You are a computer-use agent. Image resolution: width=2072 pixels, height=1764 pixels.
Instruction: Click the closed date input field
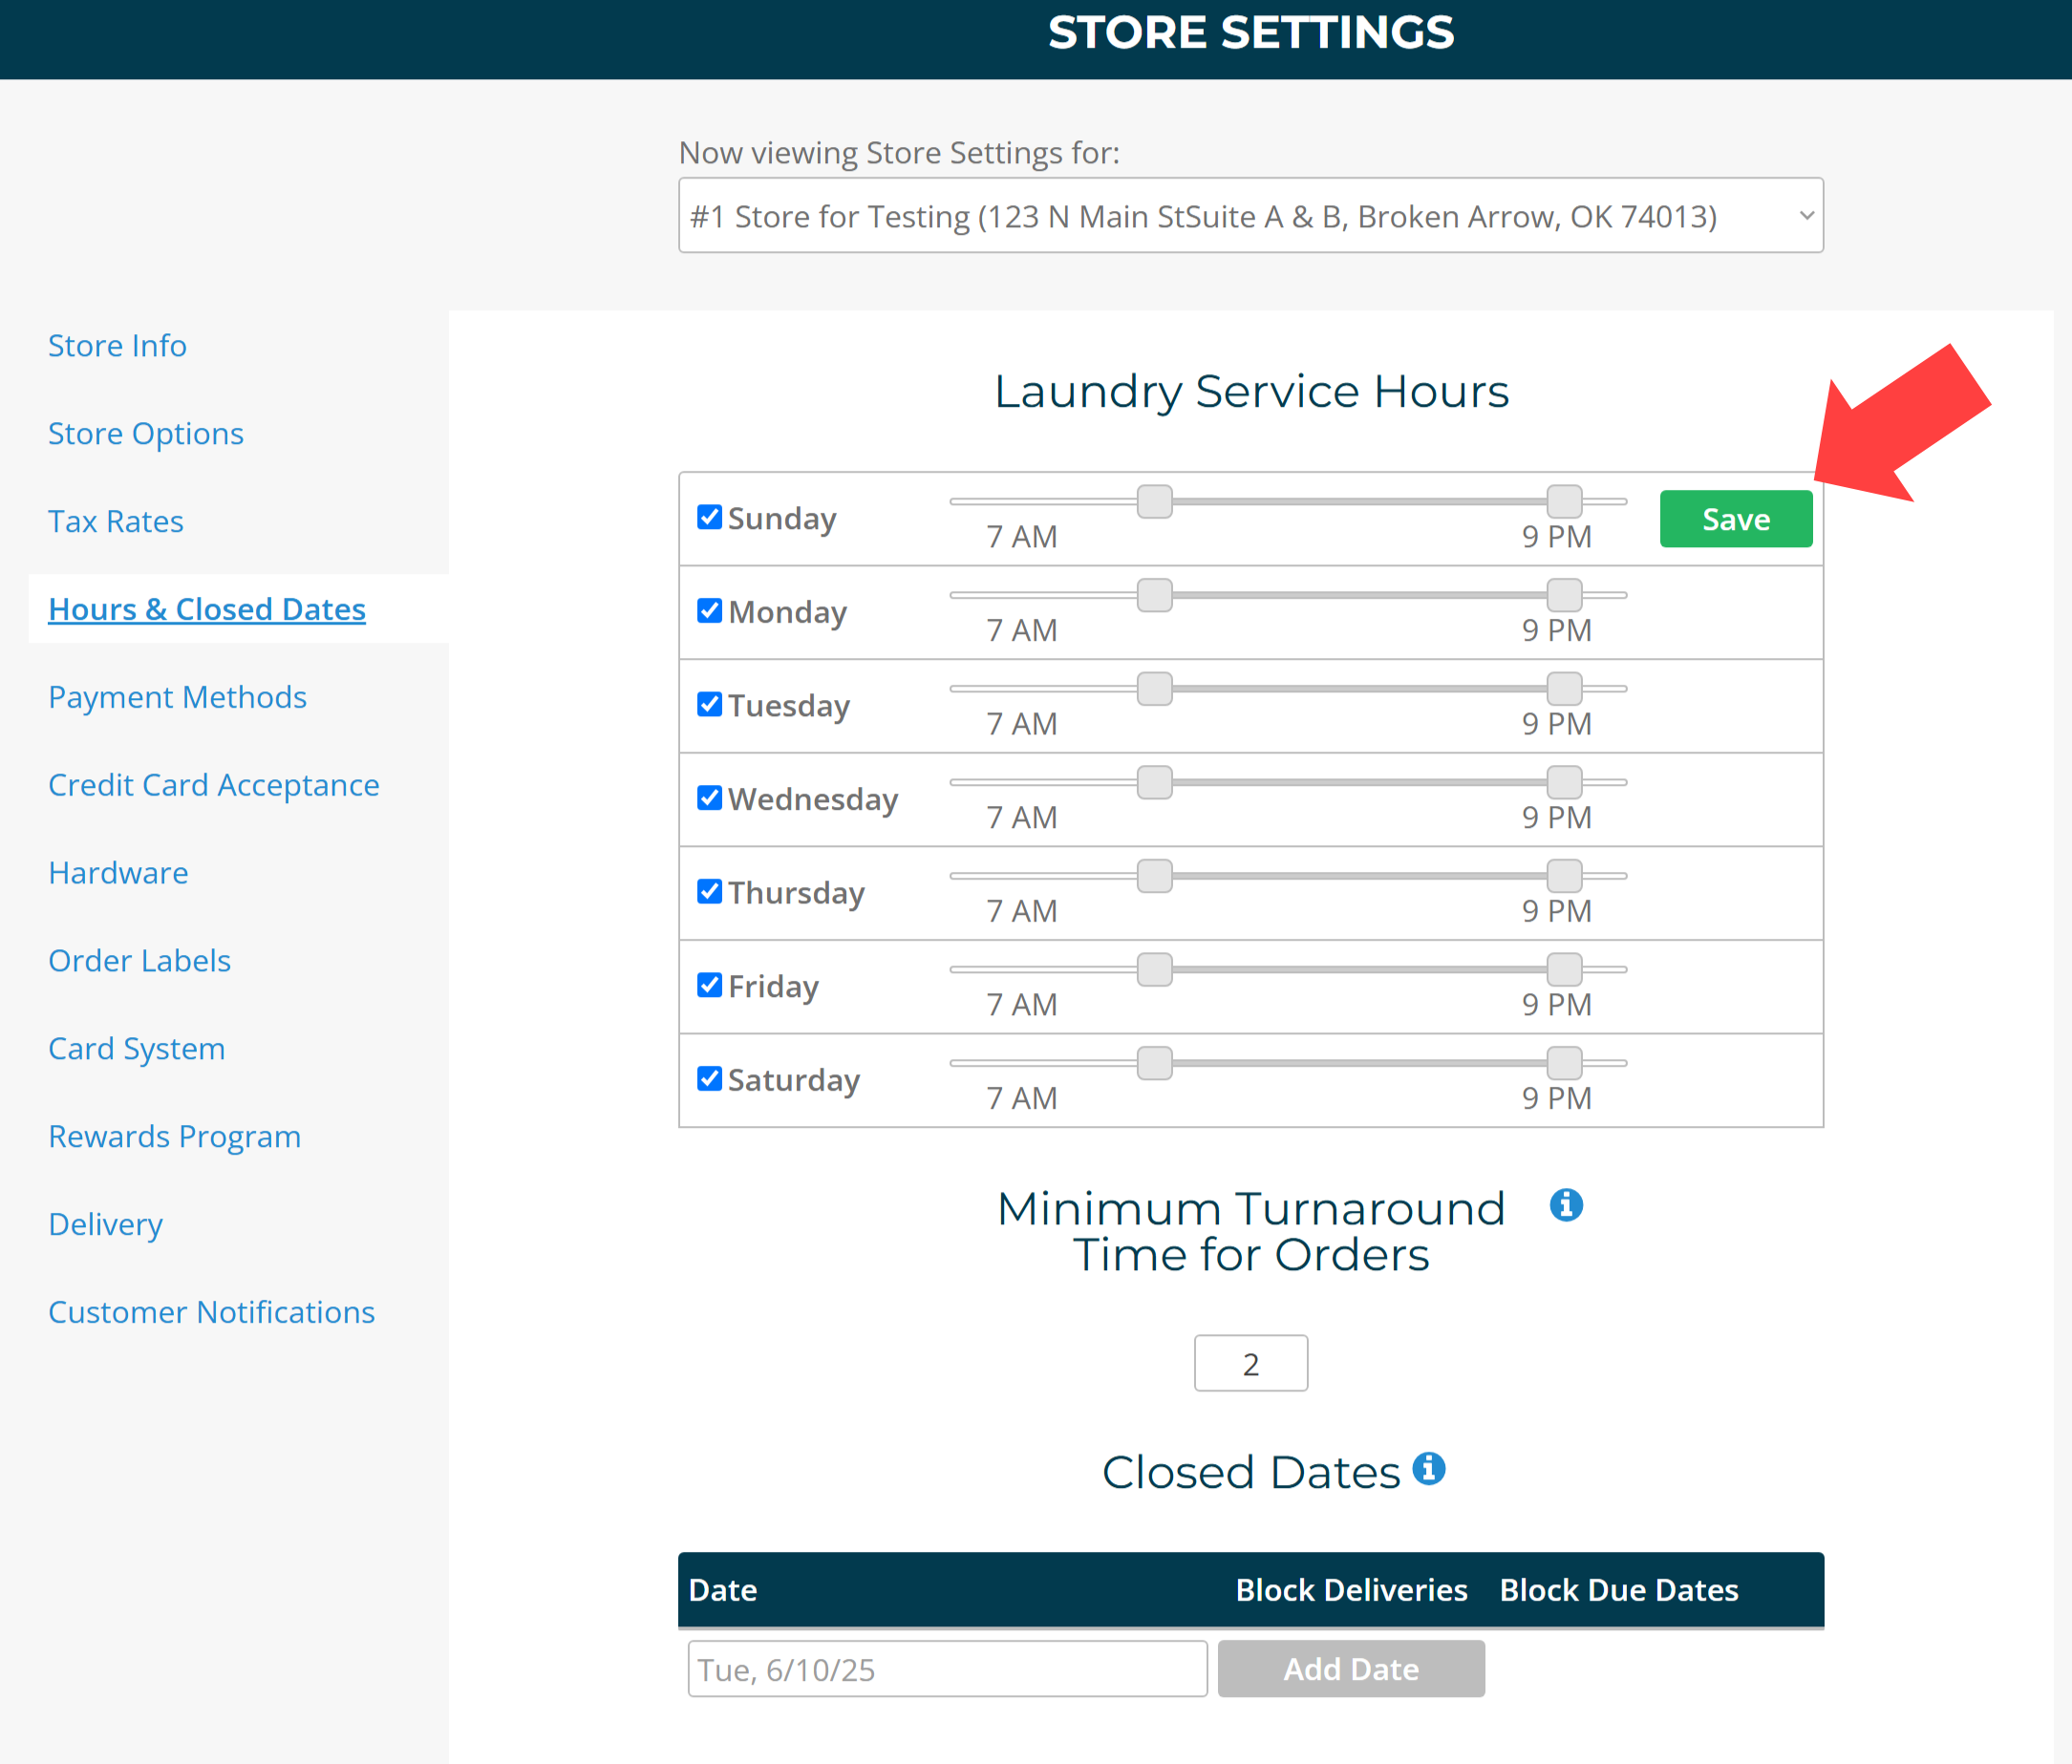[946, 1669]
